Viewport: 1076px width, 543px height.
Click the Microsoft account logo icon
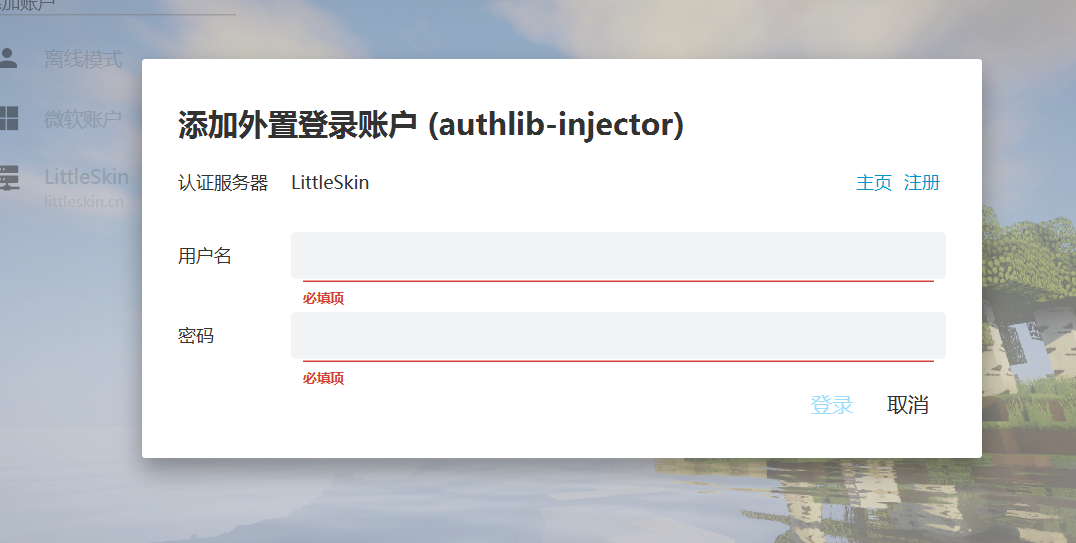pyautogui.click(x=8, y=119)
